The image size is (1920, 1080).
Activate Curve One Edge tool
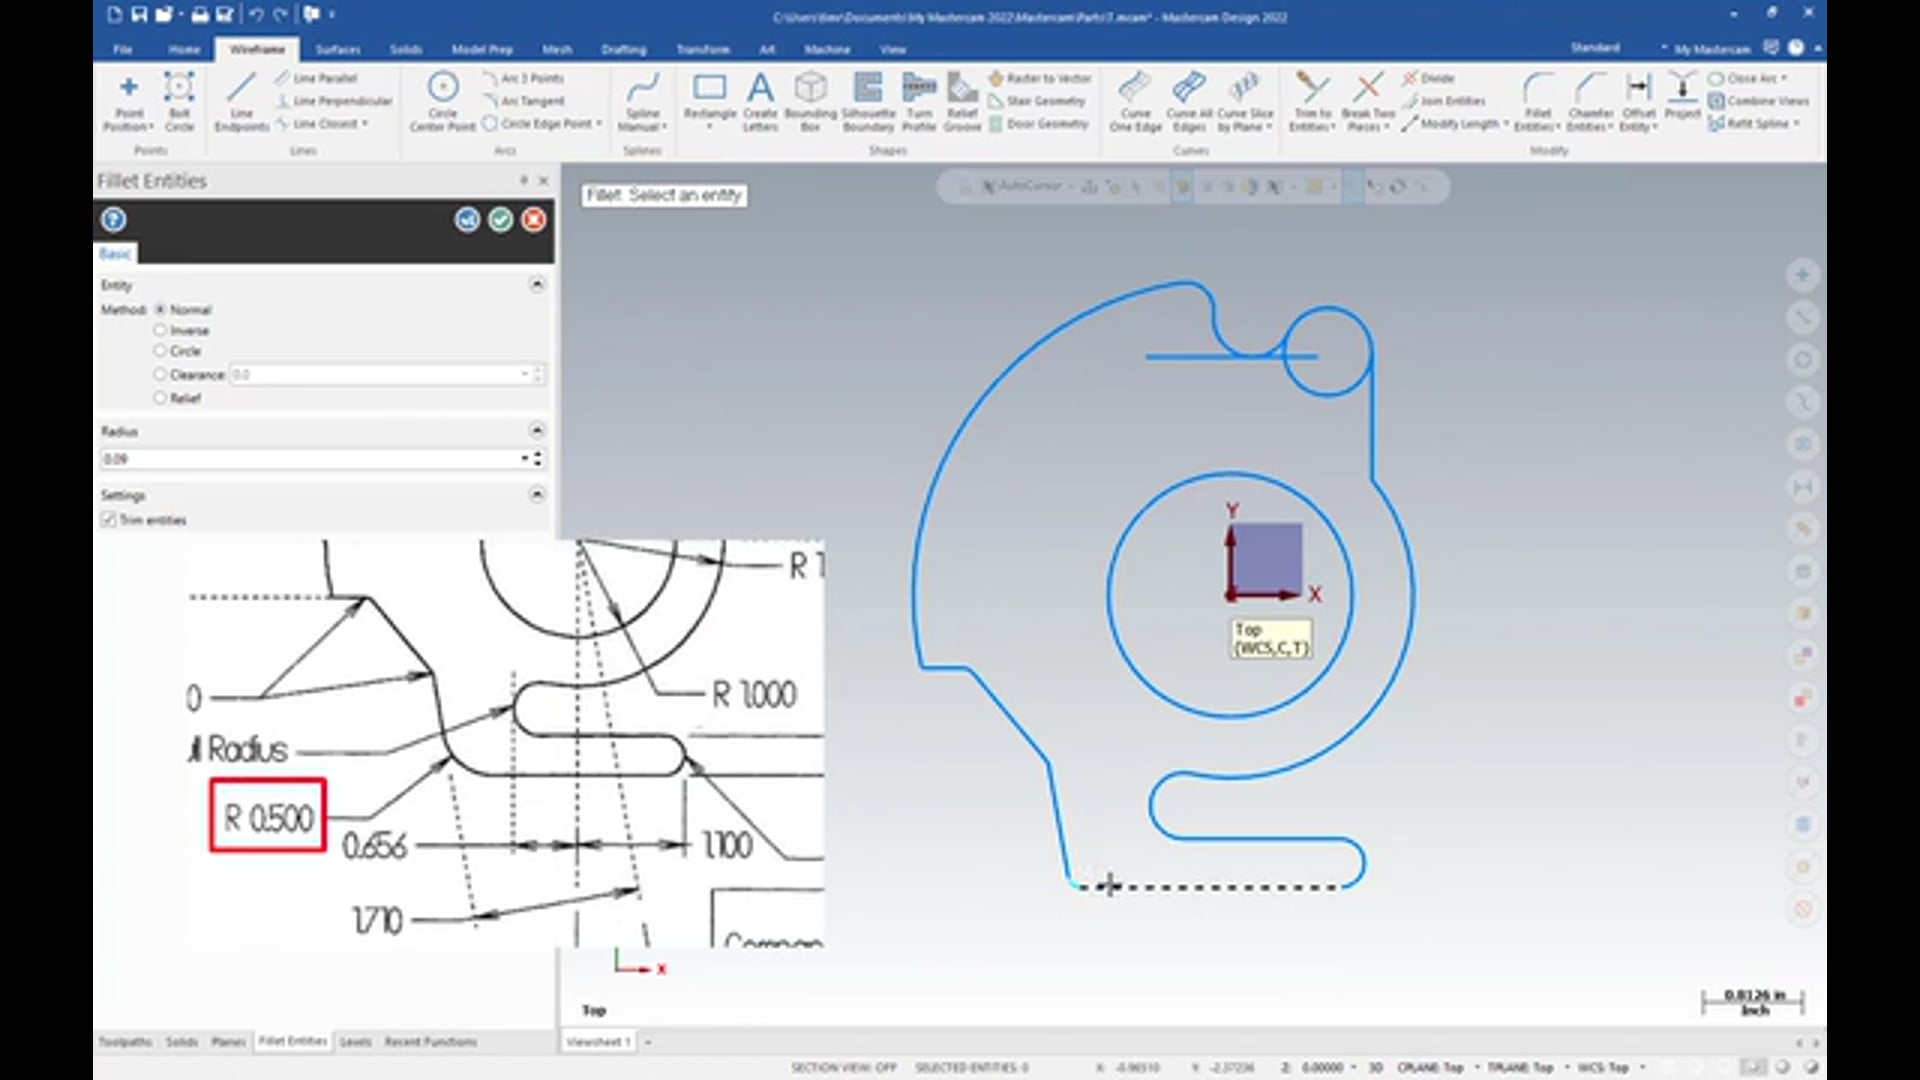tap(1135, 101)
